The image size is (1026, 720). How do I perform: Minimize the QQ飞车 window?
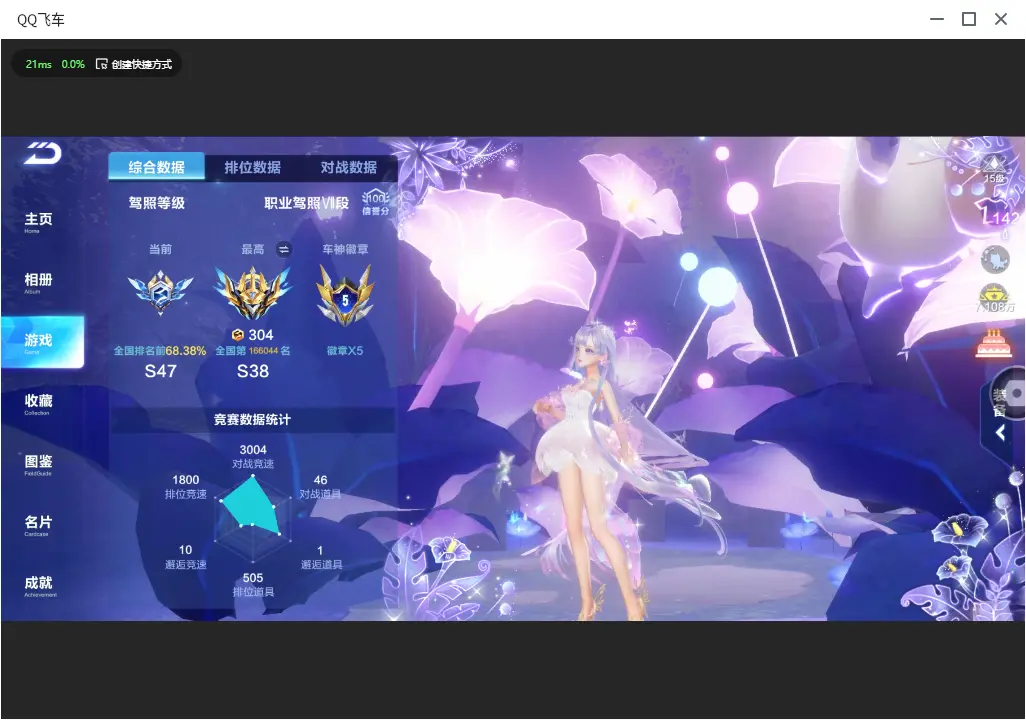[x=937, y=19]
